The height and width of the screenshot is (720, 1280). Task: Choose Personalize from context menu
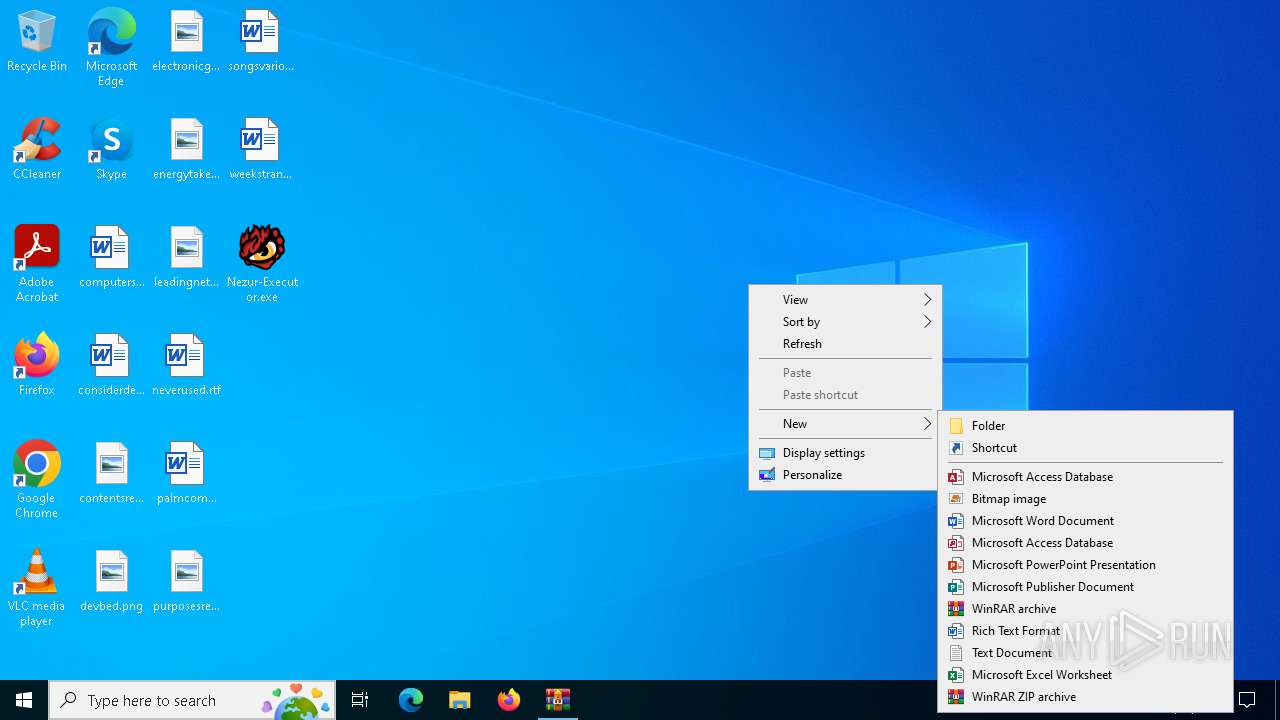[x=845, y=474]
